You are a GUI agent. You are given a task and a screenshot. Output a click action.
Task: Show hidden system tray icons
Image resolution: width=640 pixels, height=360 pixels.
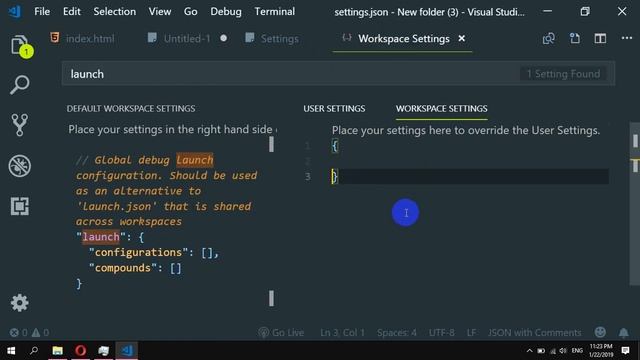tap(529, 351)
